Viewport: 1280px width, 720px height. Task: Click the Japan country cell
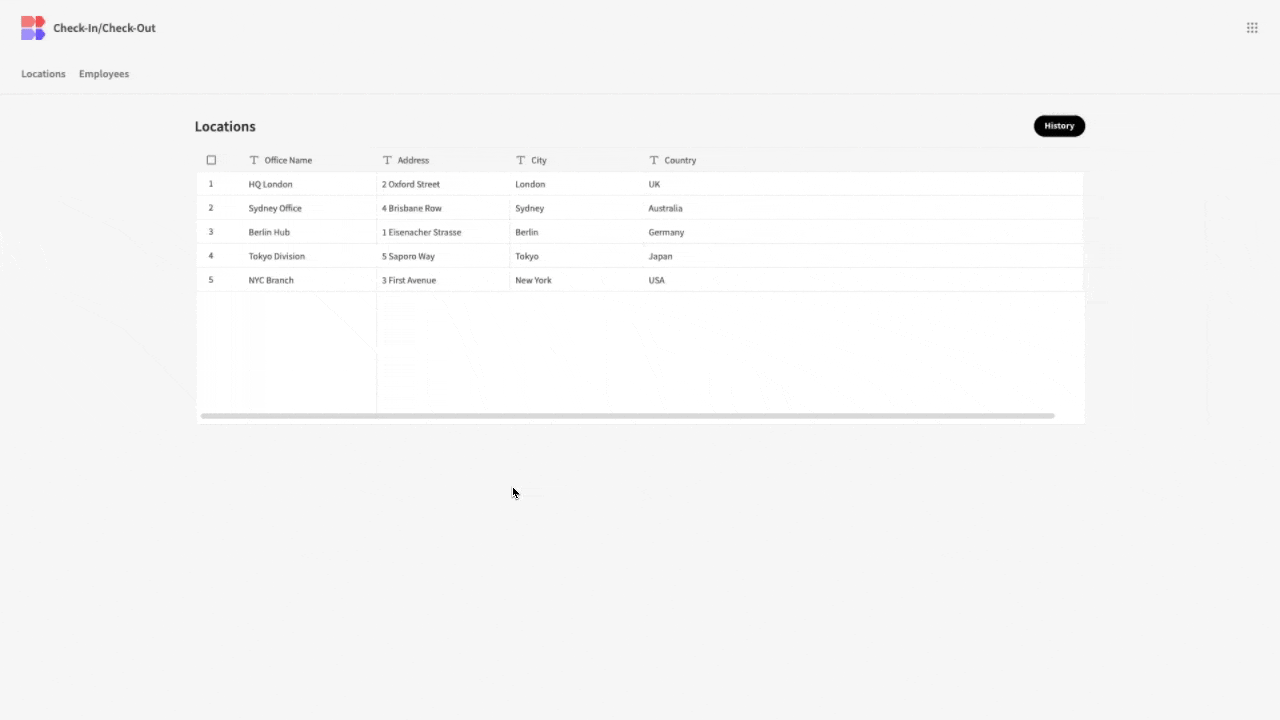click(x=709, y=256)
